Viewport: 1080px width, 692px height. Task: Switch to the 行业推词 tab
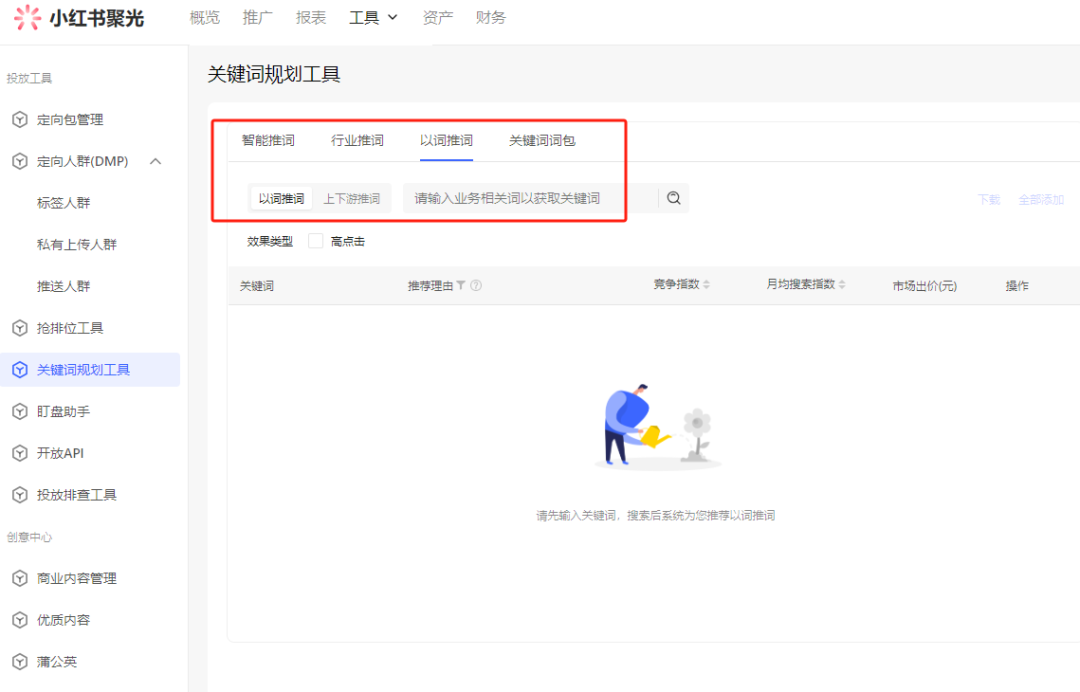coord(357,140)
